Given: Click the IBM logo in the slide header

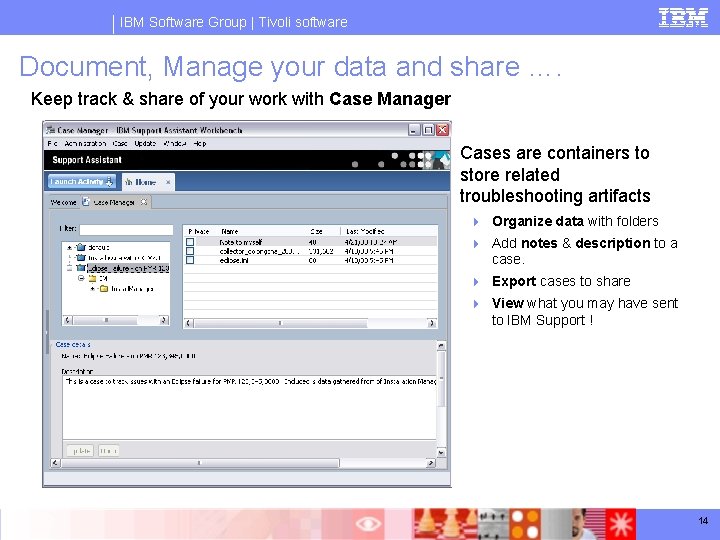Looking at the screenshot, I should [683, 17].
